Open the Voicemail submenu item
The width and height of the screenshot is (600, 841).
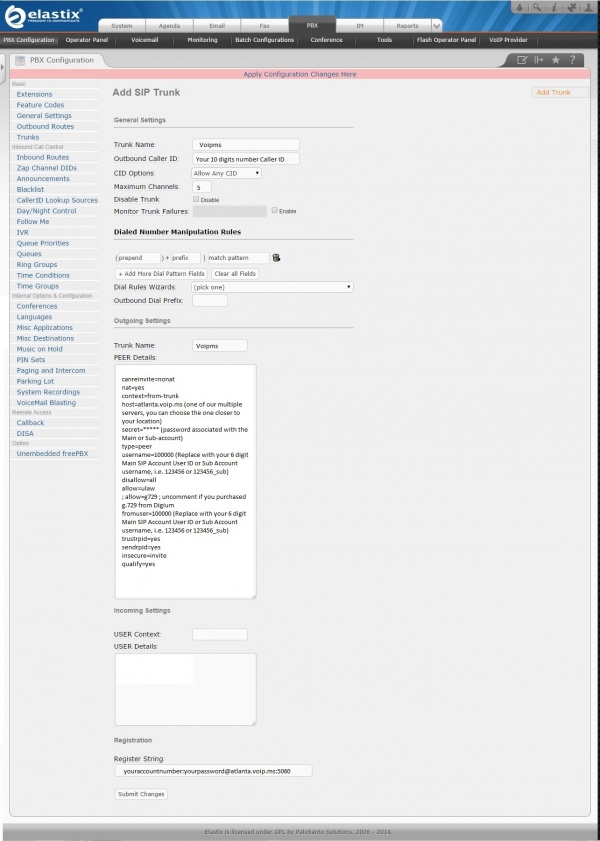pos(145,40)
